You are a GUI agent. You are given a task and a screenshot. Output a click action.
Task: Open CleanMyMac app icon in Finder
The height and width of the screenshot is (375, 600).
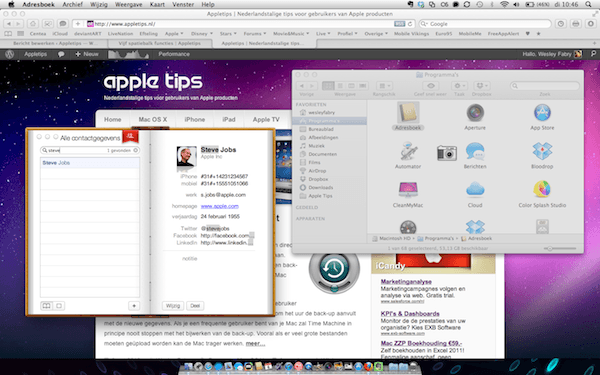tap(408, 190)
